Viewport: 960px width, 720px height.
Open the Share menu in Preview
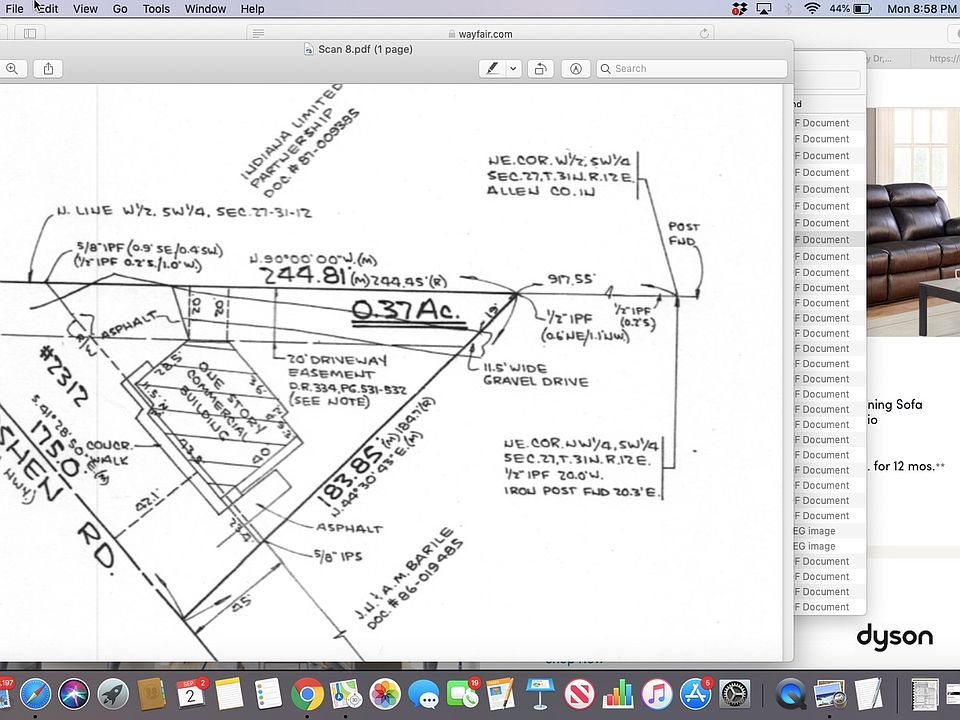(48, 68)
